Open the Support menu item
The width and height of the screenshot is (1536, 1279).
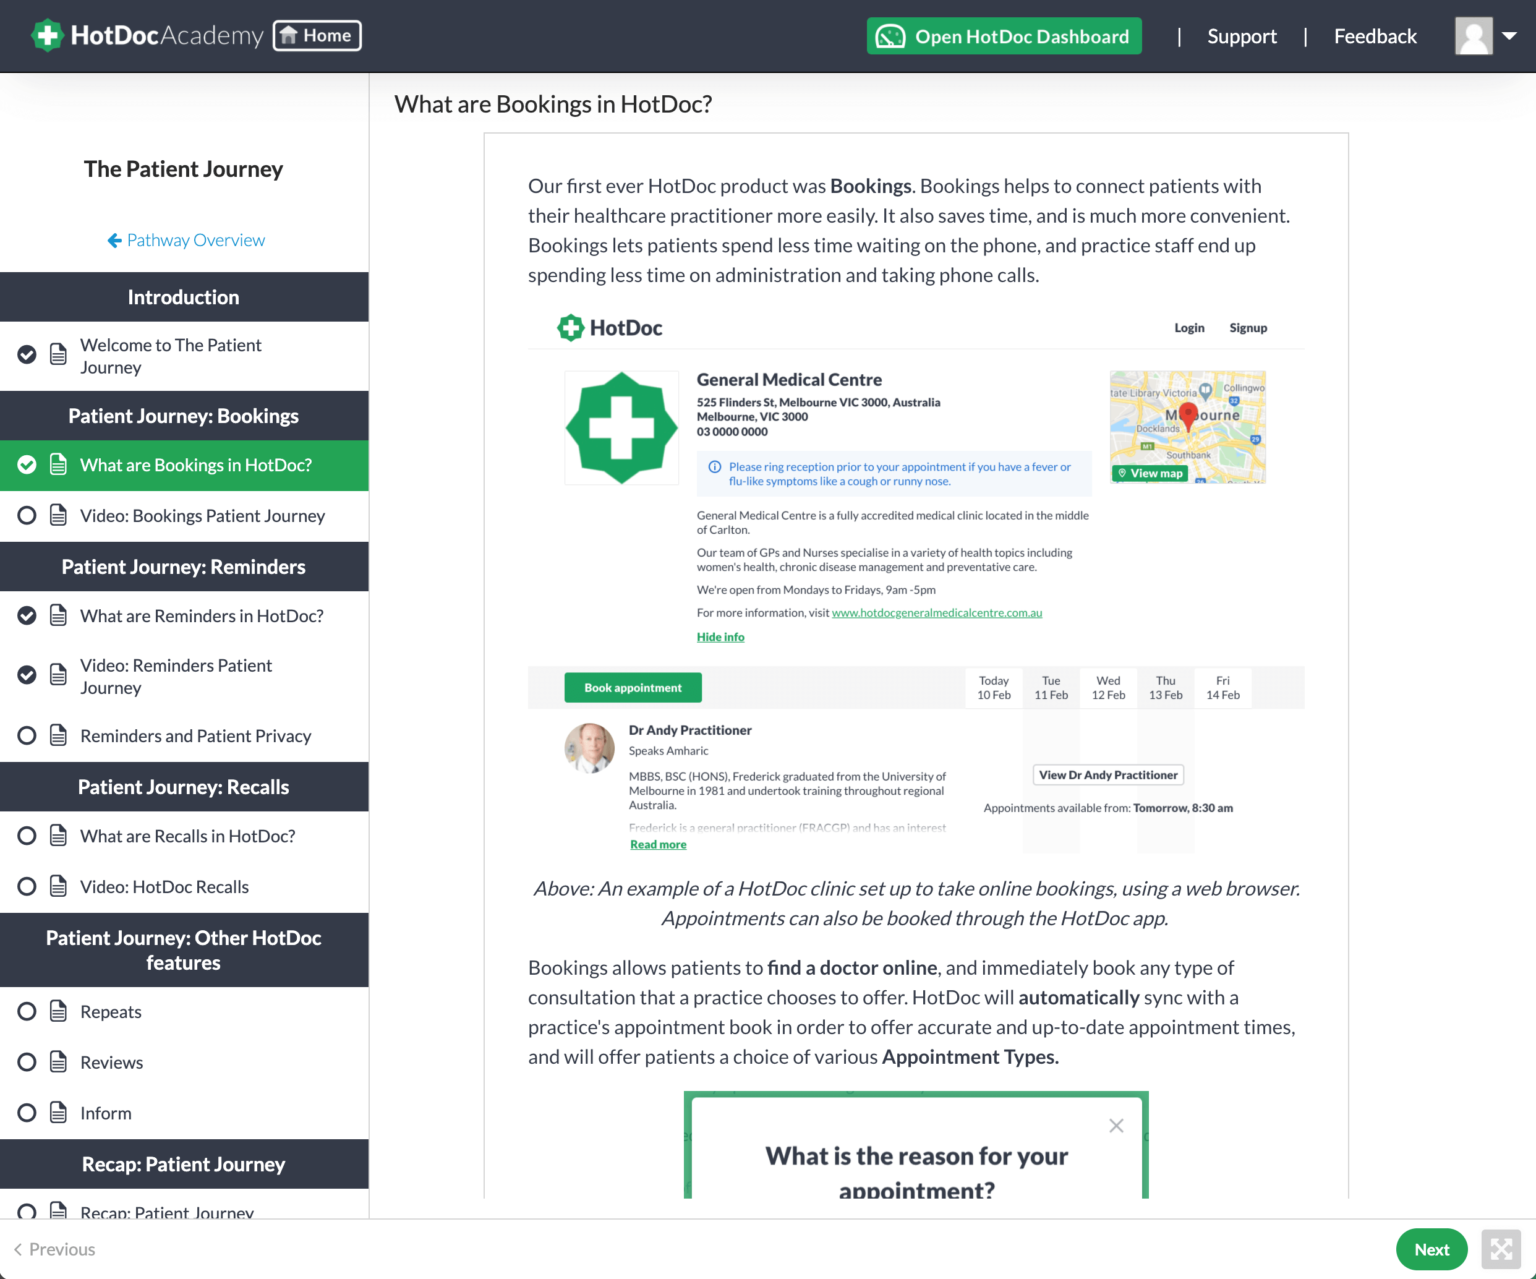click(1242, 35)
